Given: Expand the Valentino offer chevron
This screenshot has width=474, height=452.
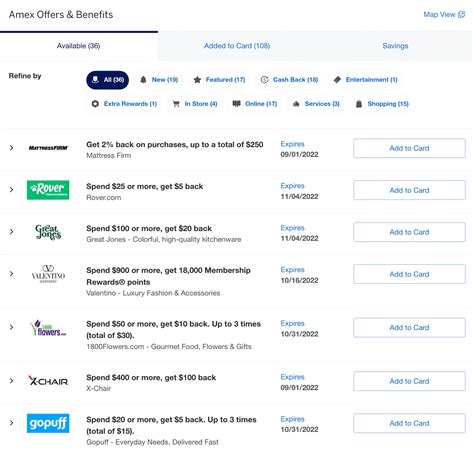Looking at the screenshot, I should [12, 274].
